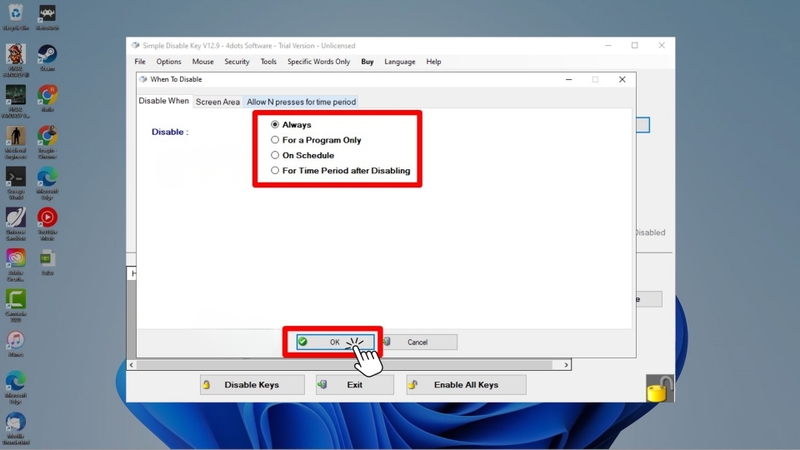Click Enable All Keys button
This screenshot has height=450, width=800.
click(x=466, y=385)
